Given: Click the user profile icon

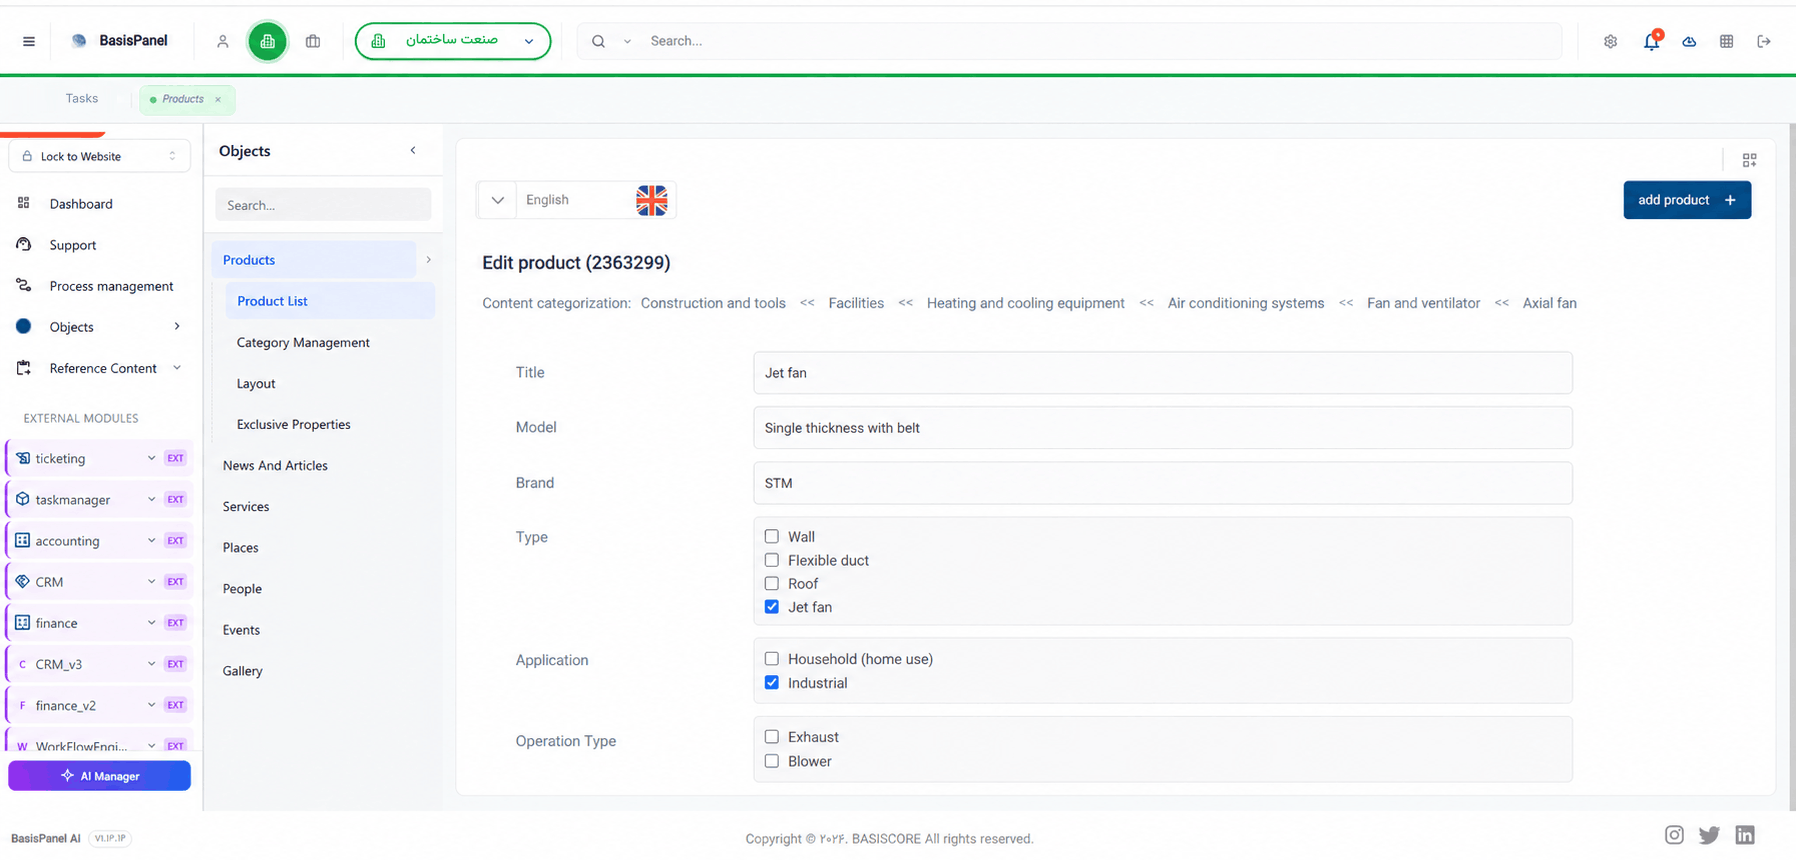Looking at the screenshot, I should click(x=223, y=41).
